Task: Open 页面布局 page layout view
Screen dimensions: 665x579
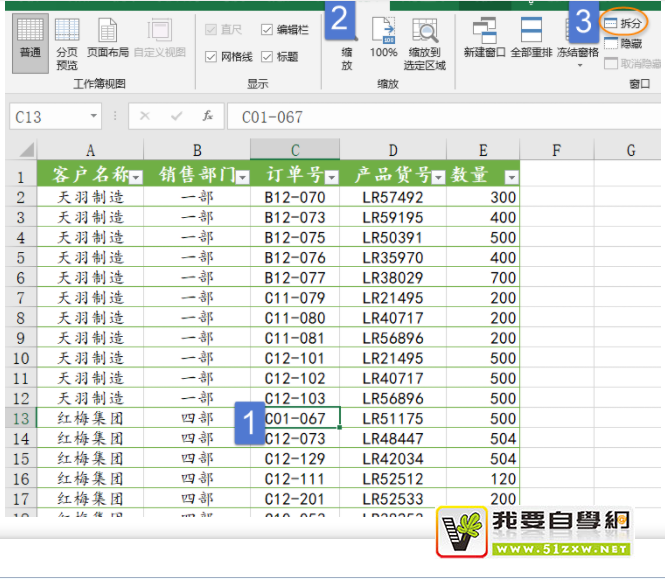Action: [106, 42]
